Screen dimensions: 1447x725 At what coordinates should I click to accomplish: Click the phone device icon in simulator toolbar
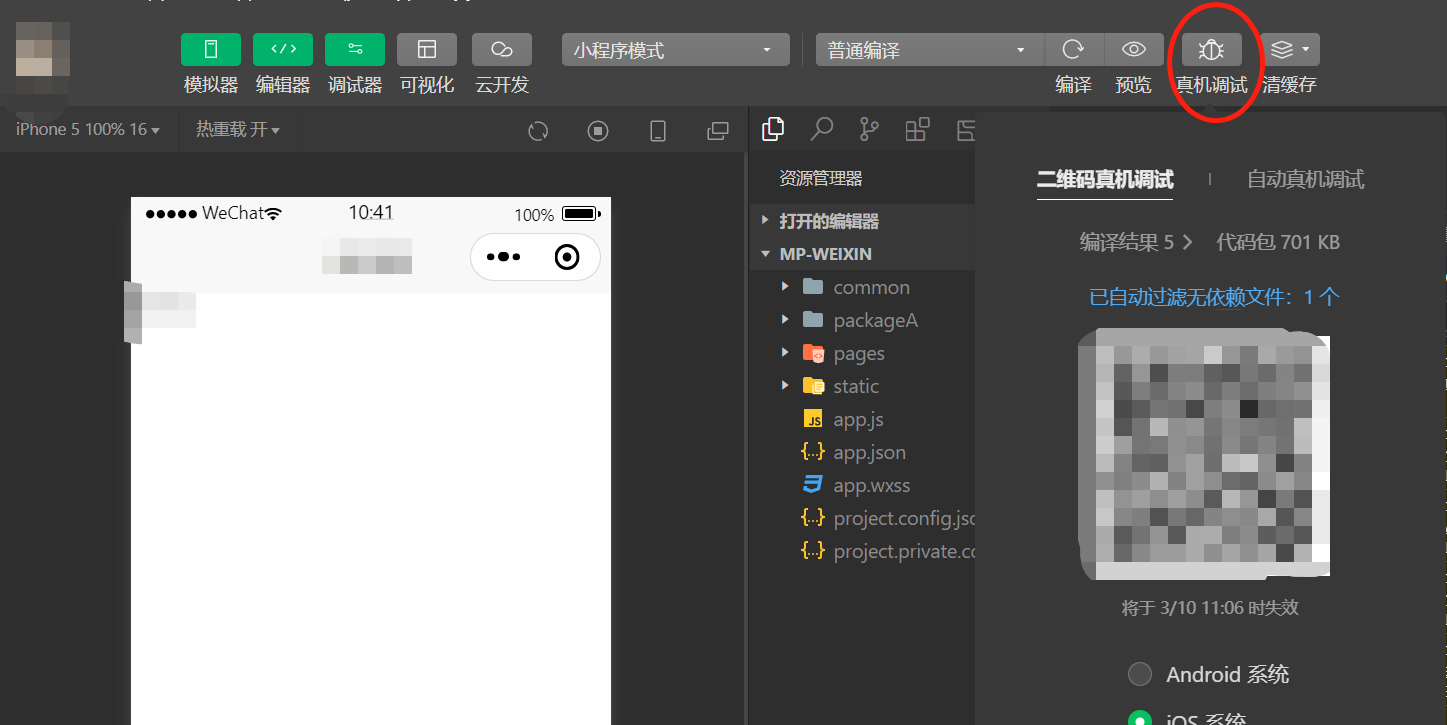[658, 131]
